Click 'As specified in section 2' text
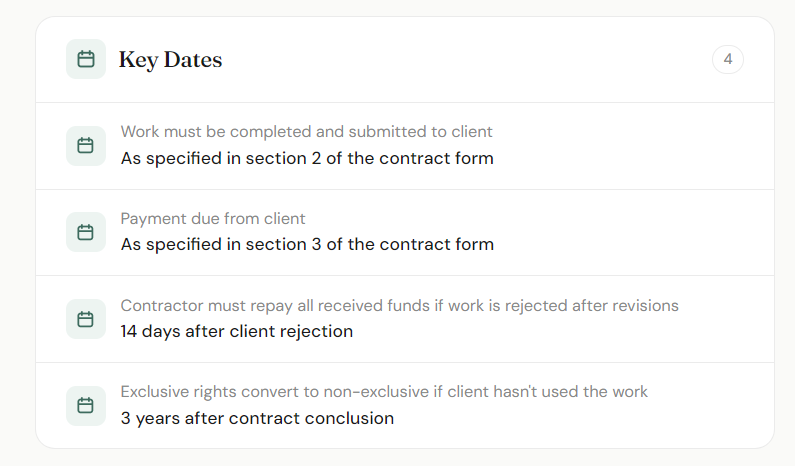This screenshot has width=795, height=466. tap(306, 158)
